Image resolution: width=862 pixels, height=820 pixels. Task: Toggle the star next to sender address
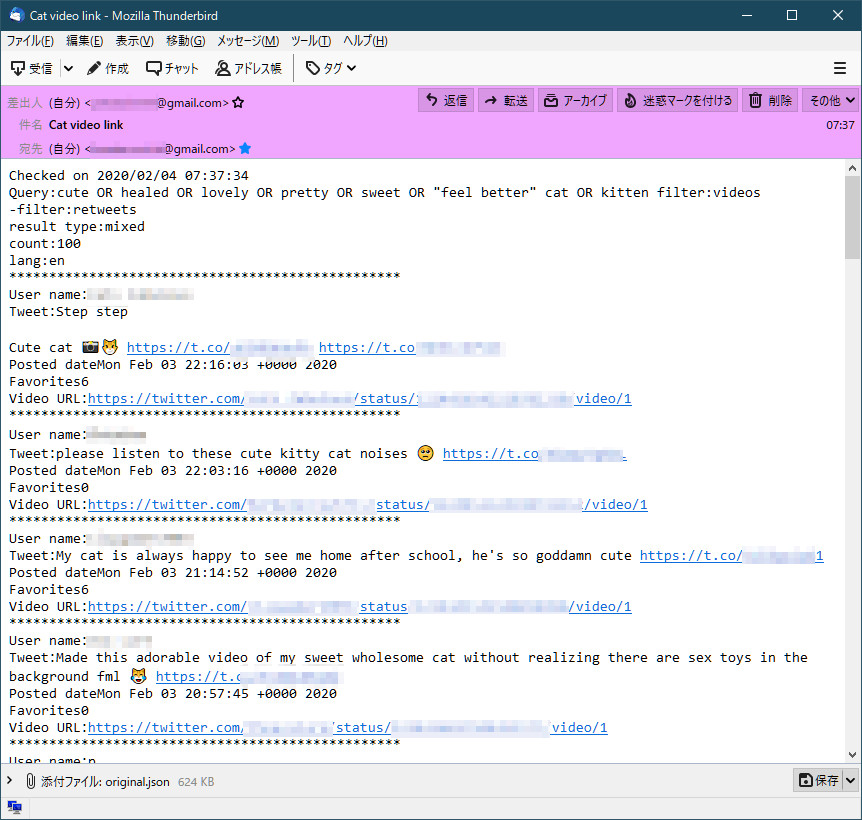point(238,103)
